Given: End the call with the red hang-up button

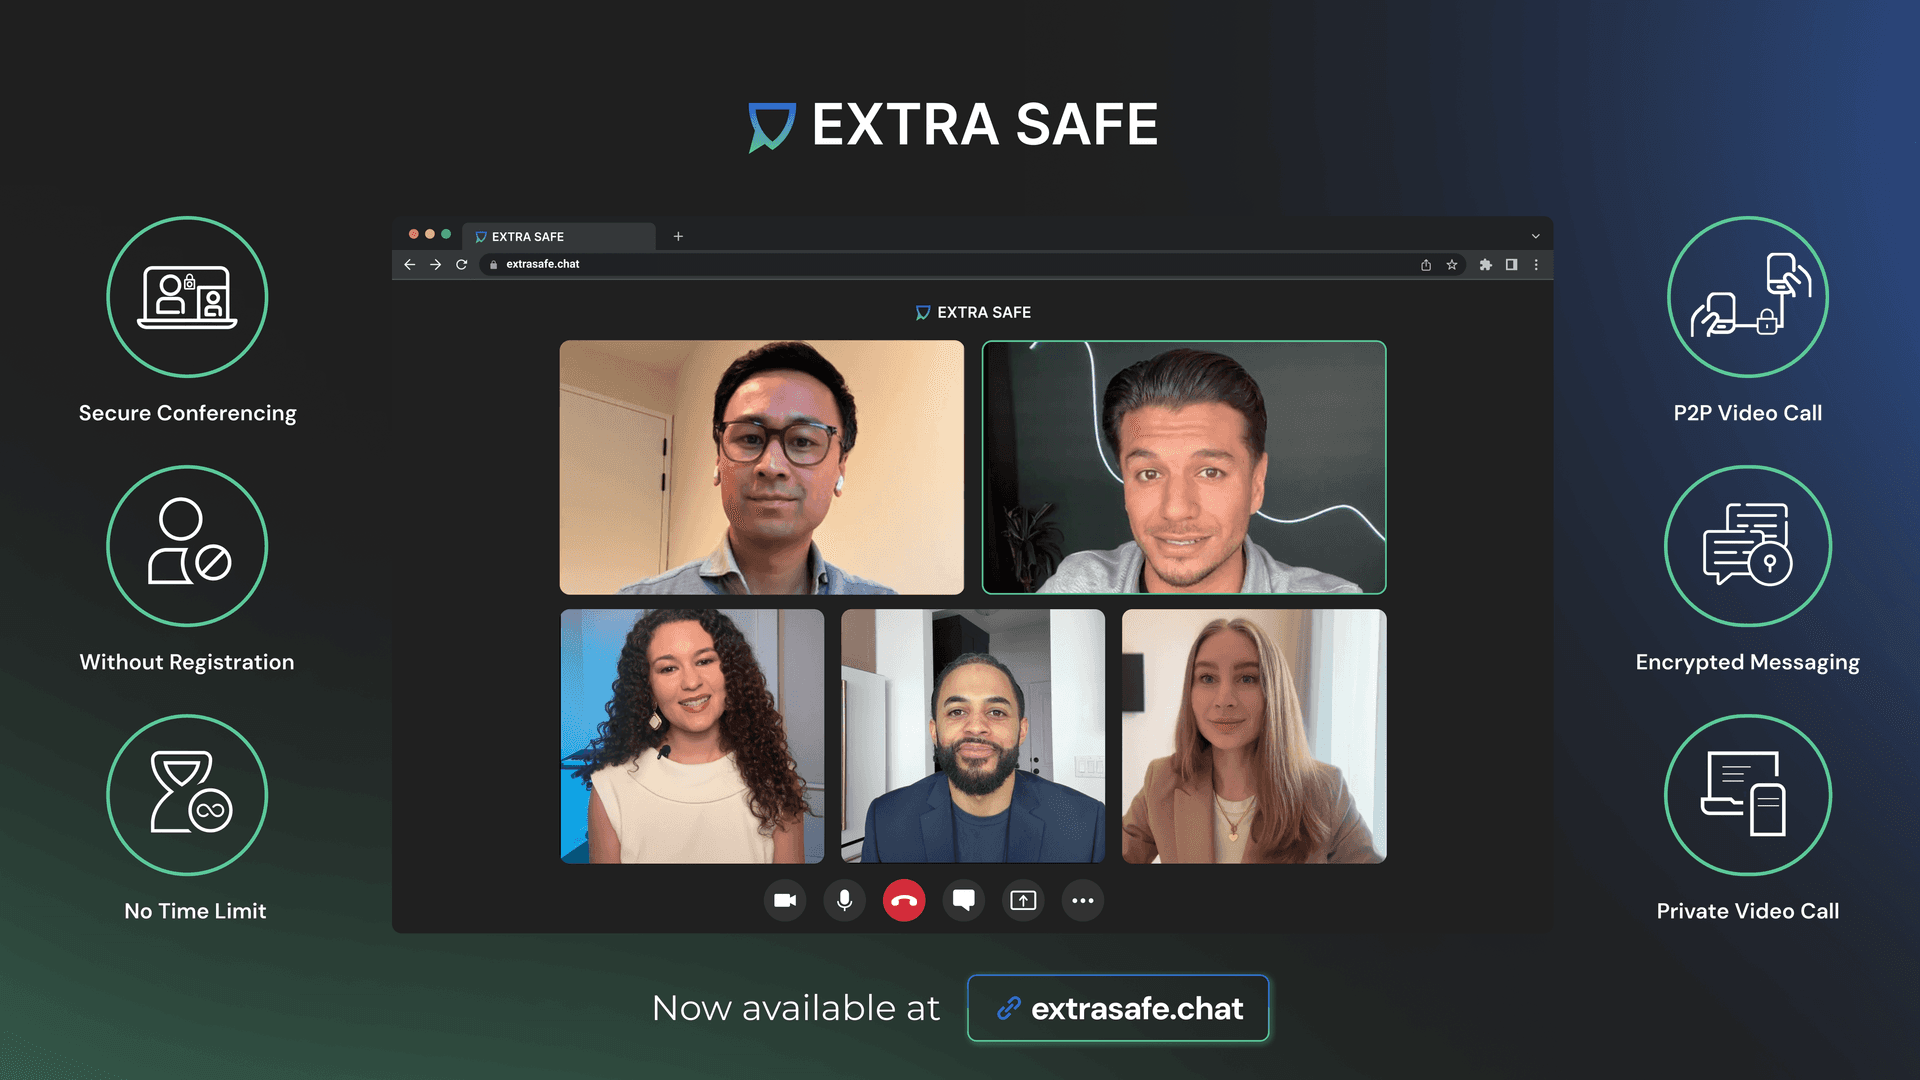Looking at the screenshot, I should (904, 900).
